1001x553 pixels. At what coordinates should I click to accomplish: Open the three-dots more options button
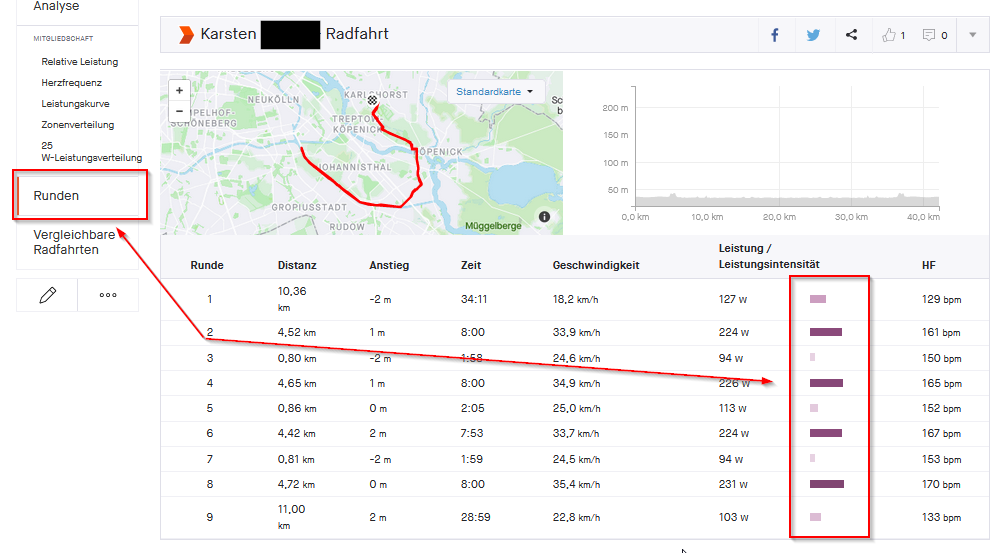(108, 295)
